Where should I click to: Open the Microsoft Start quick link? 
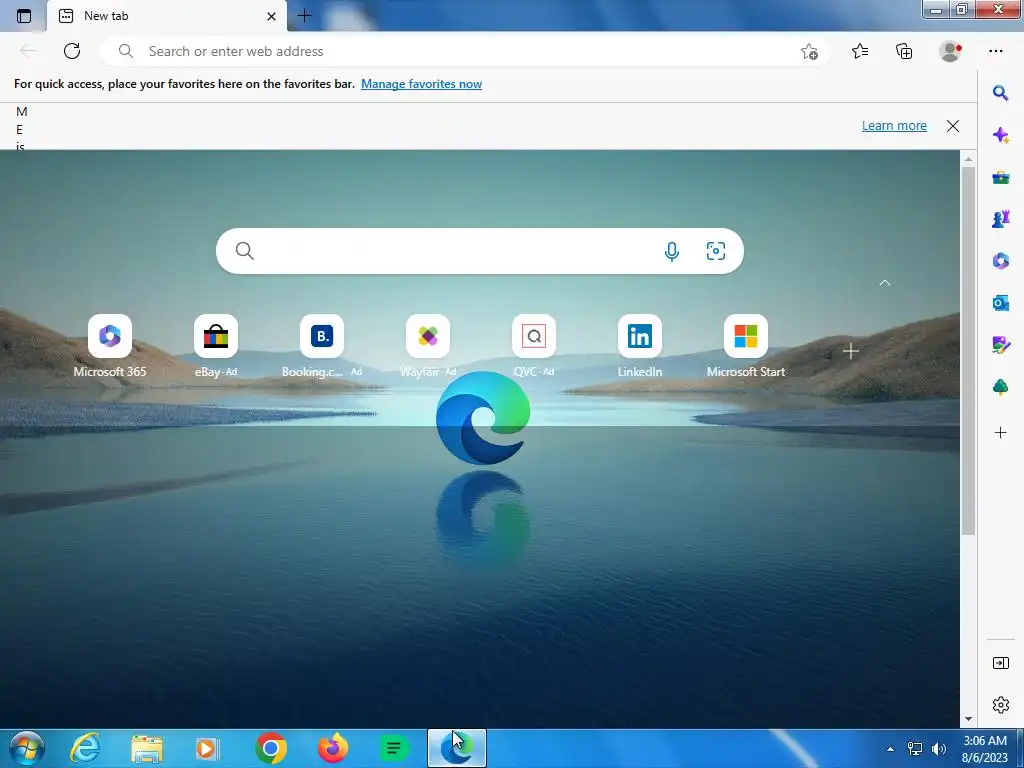(746, 346)
